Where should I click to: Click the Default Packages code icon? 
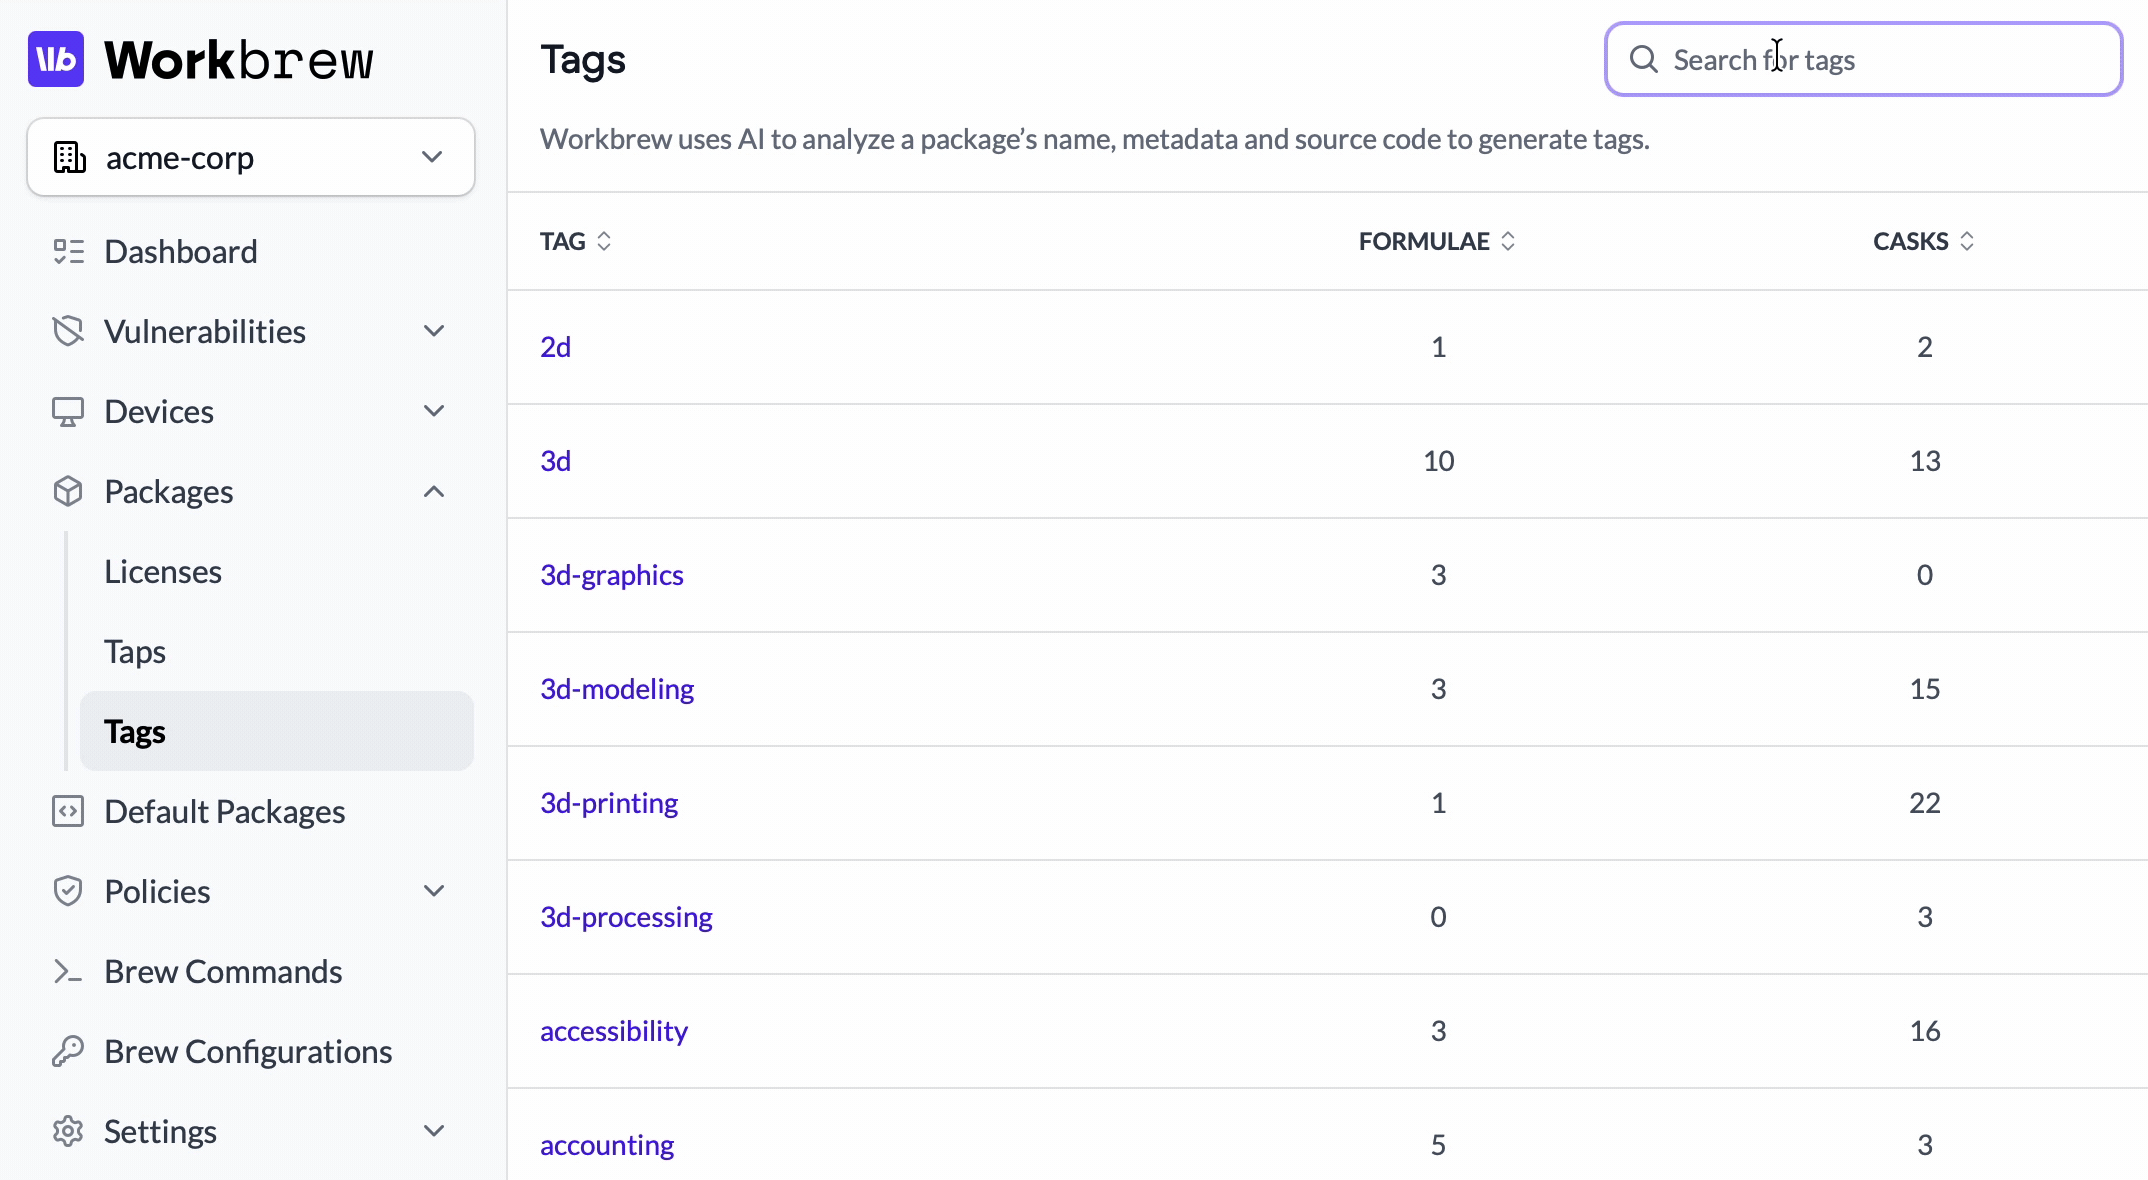[x=68, y=811]
